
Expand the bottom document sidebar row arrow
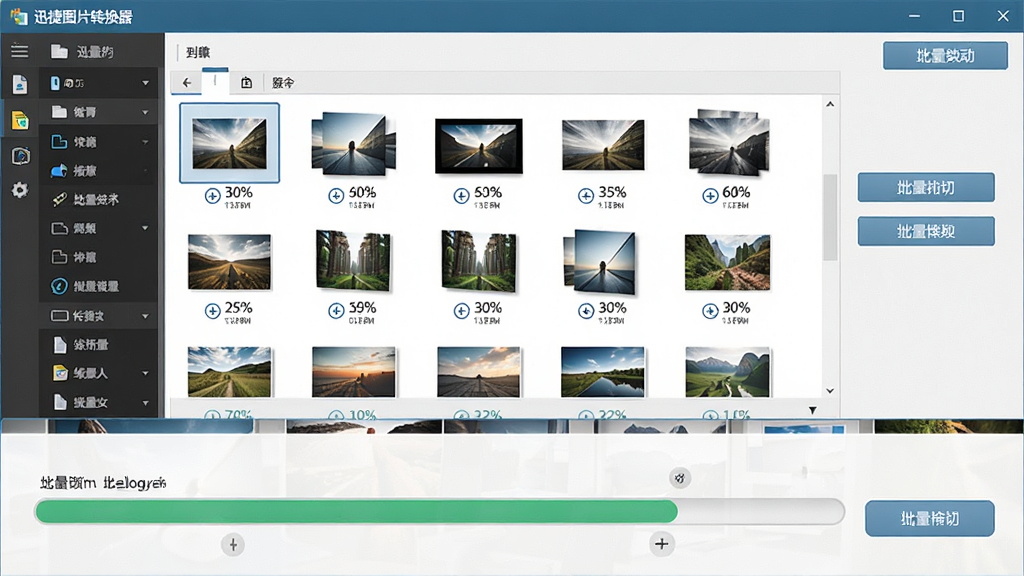tap(145, 403)
